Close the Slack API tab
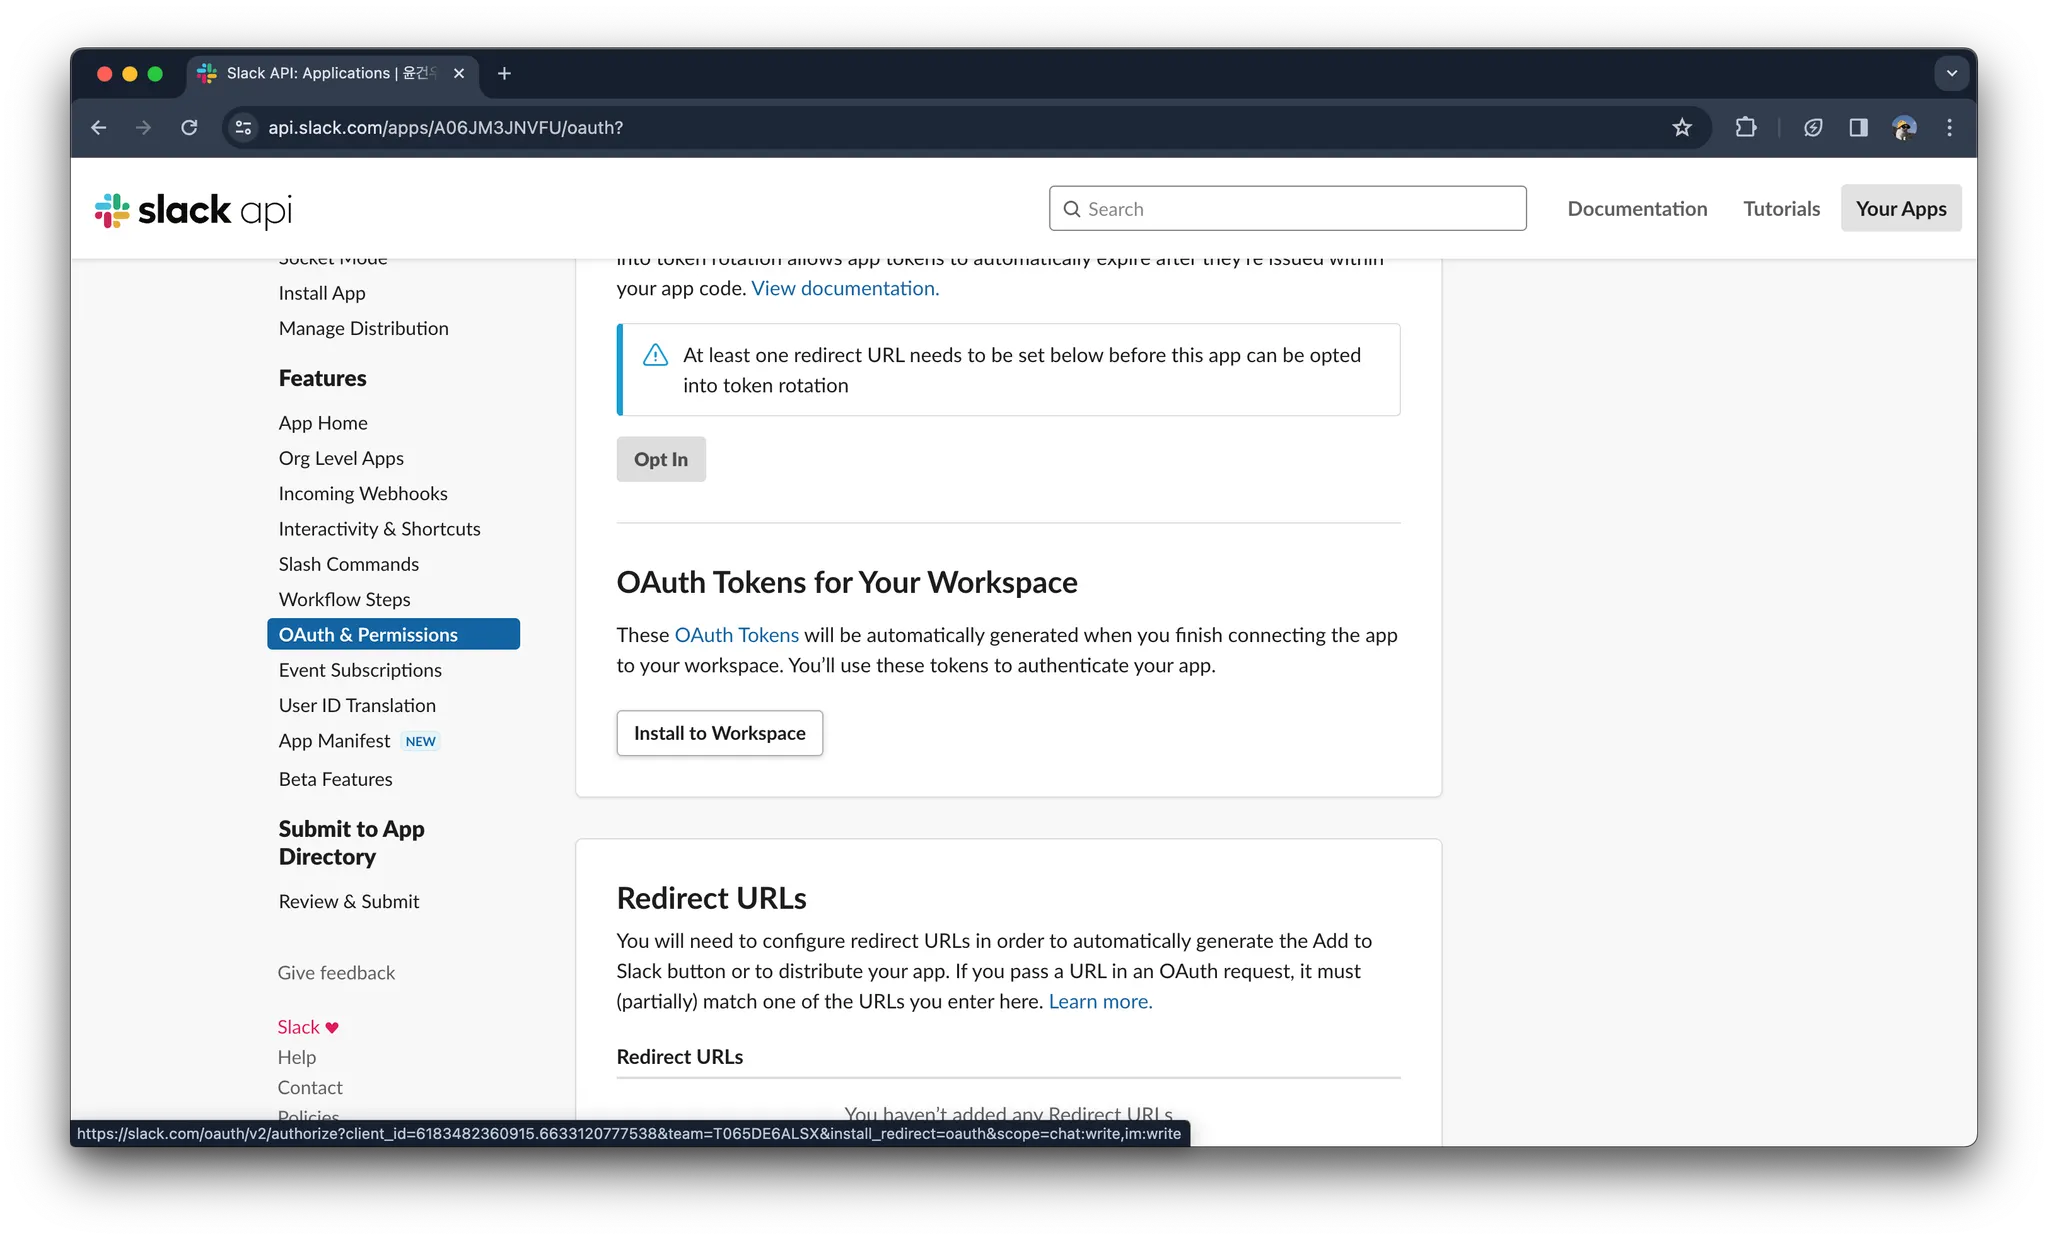The width and height of the screenshot is (2048, 1240). pos(459,73)
